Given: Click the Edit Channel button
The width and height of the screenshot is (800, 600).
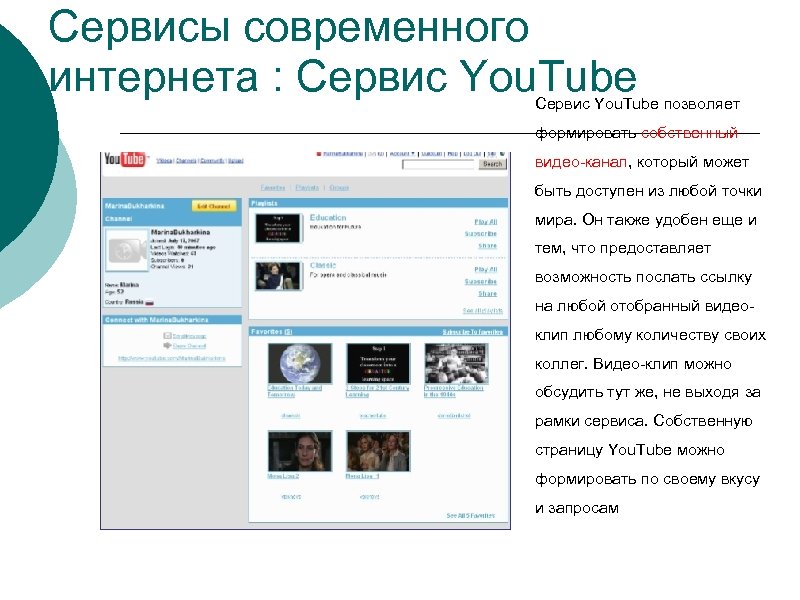Looking at the screenshot, I should (214, 205).
